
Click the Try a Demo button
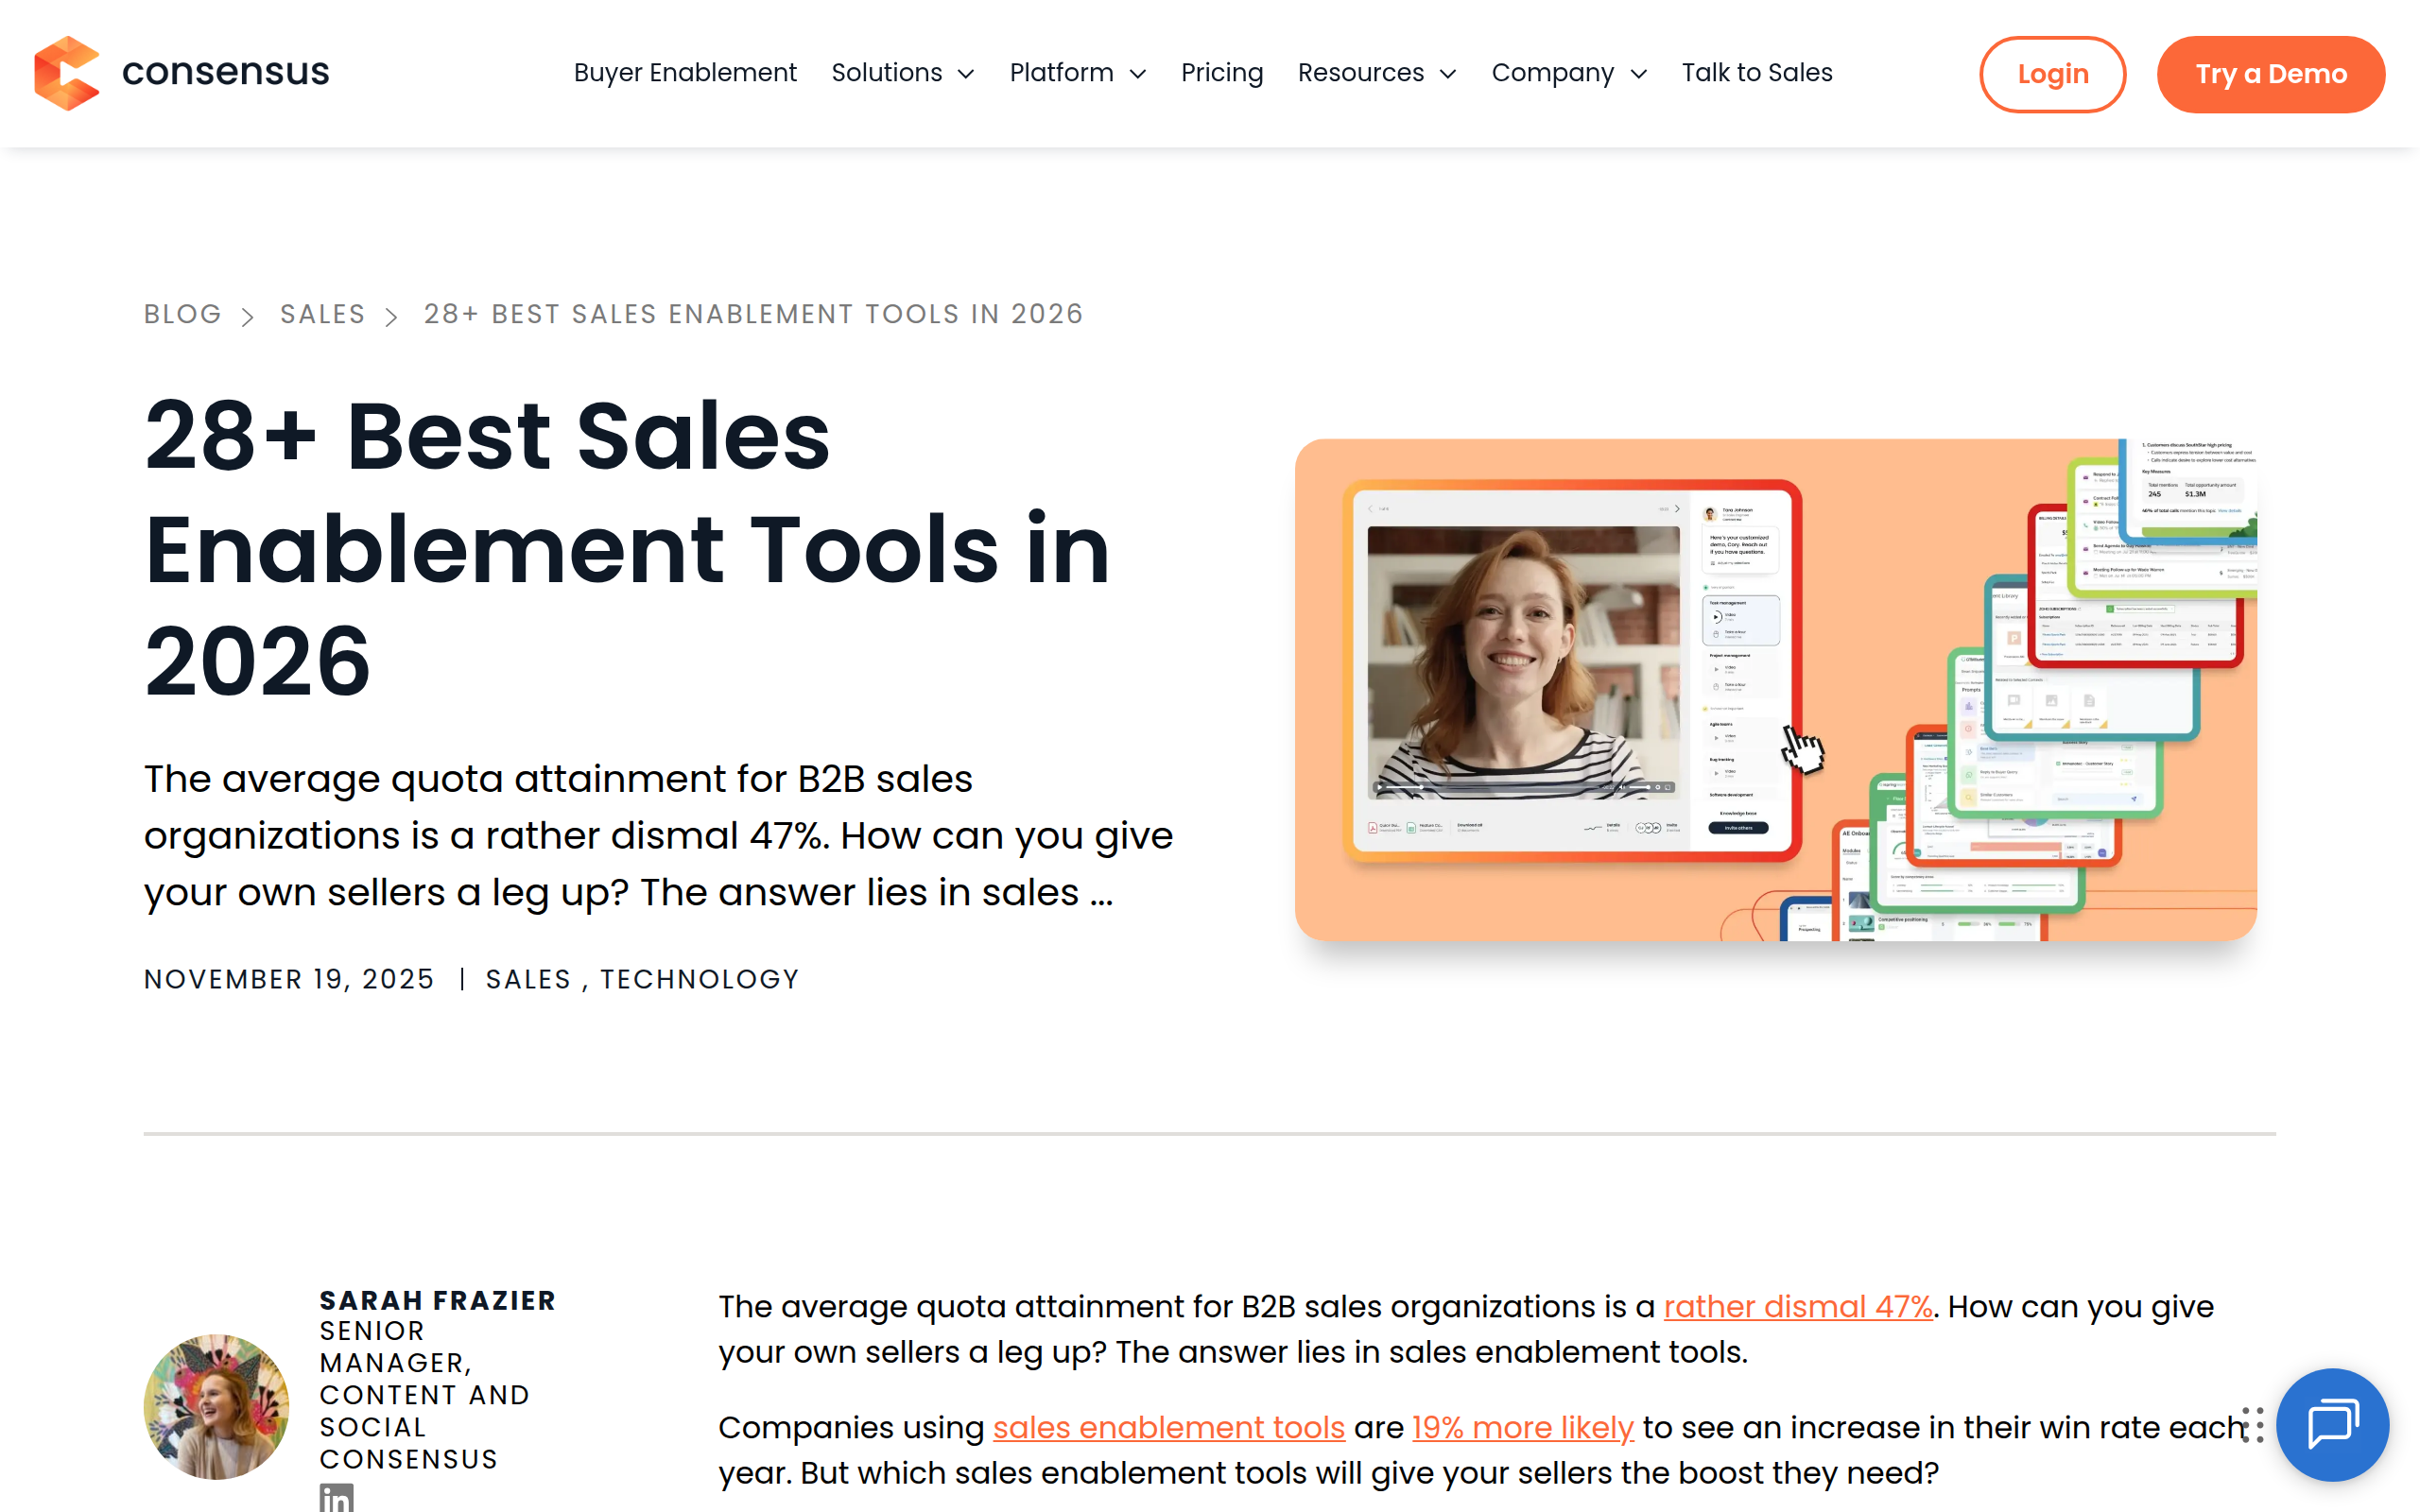coord(2271,73)
